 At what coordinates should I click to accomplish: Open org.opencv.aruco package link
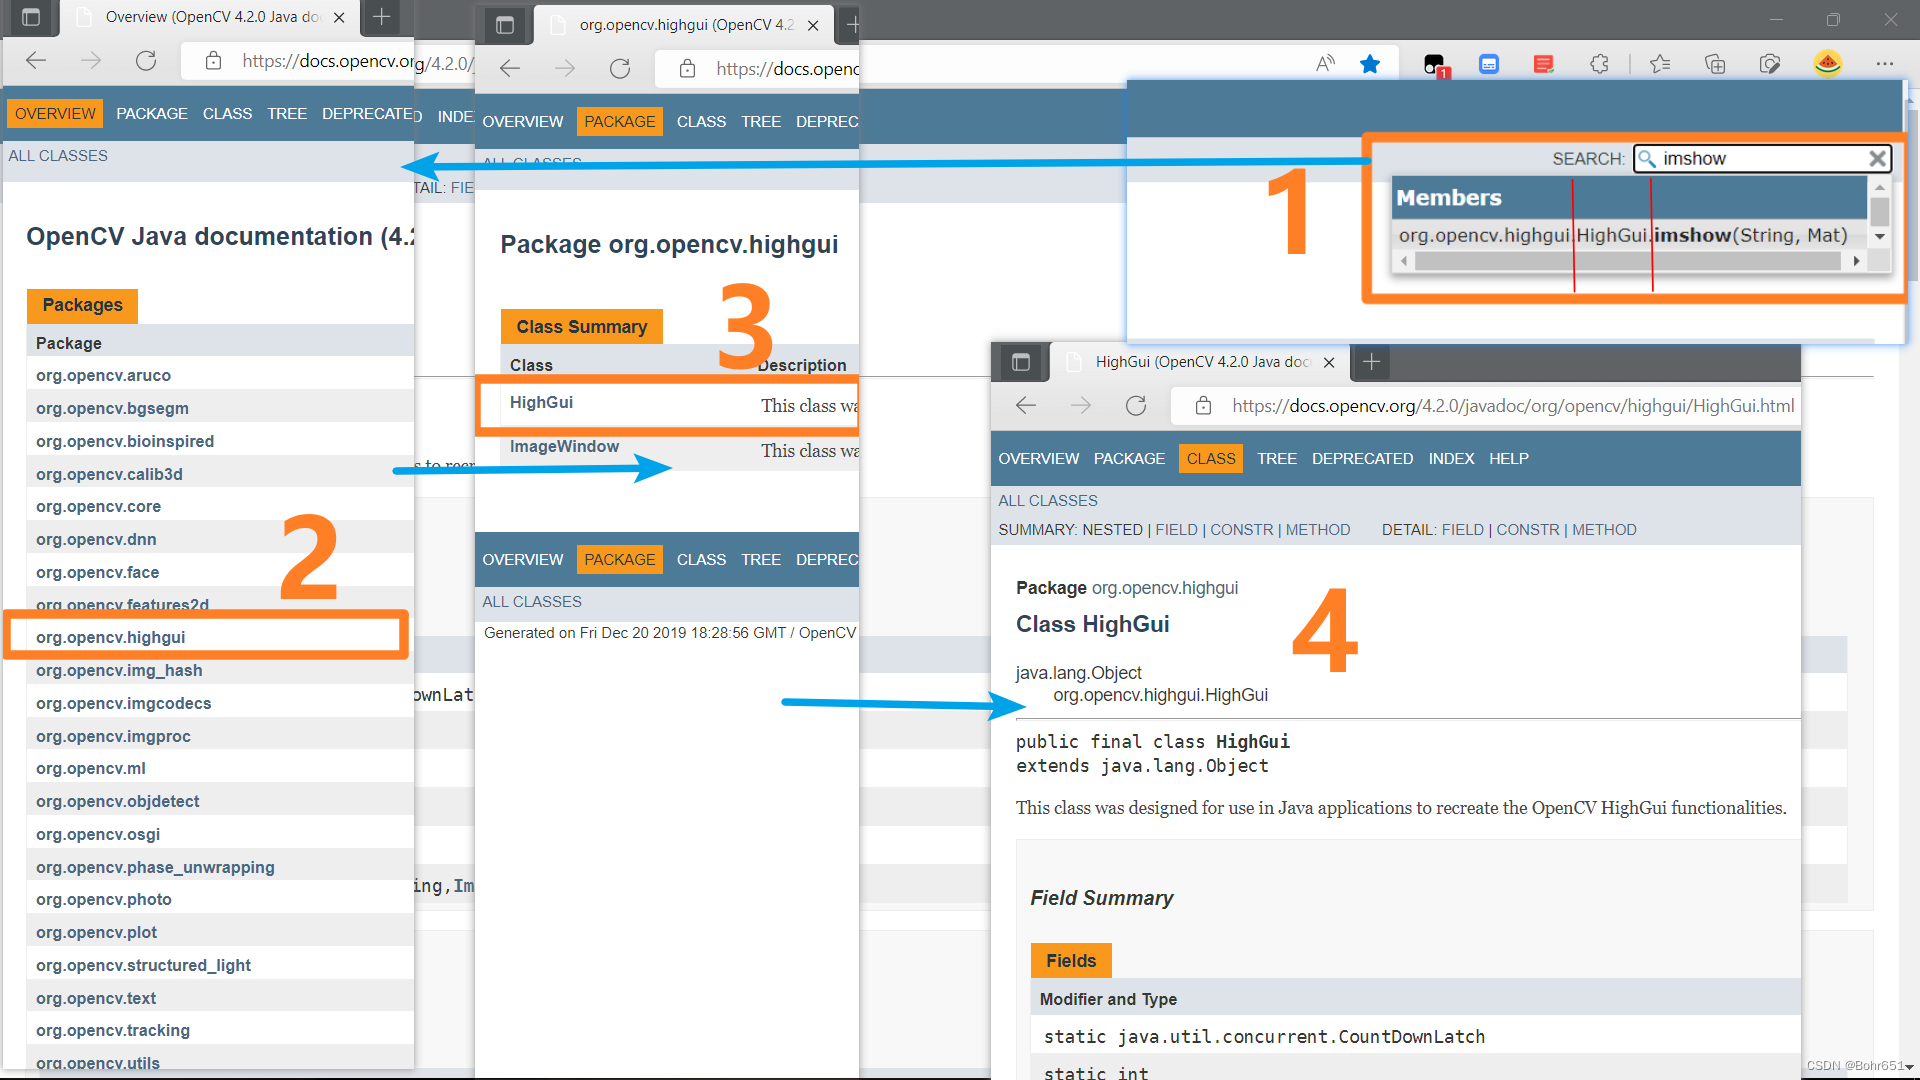(103, 375)
